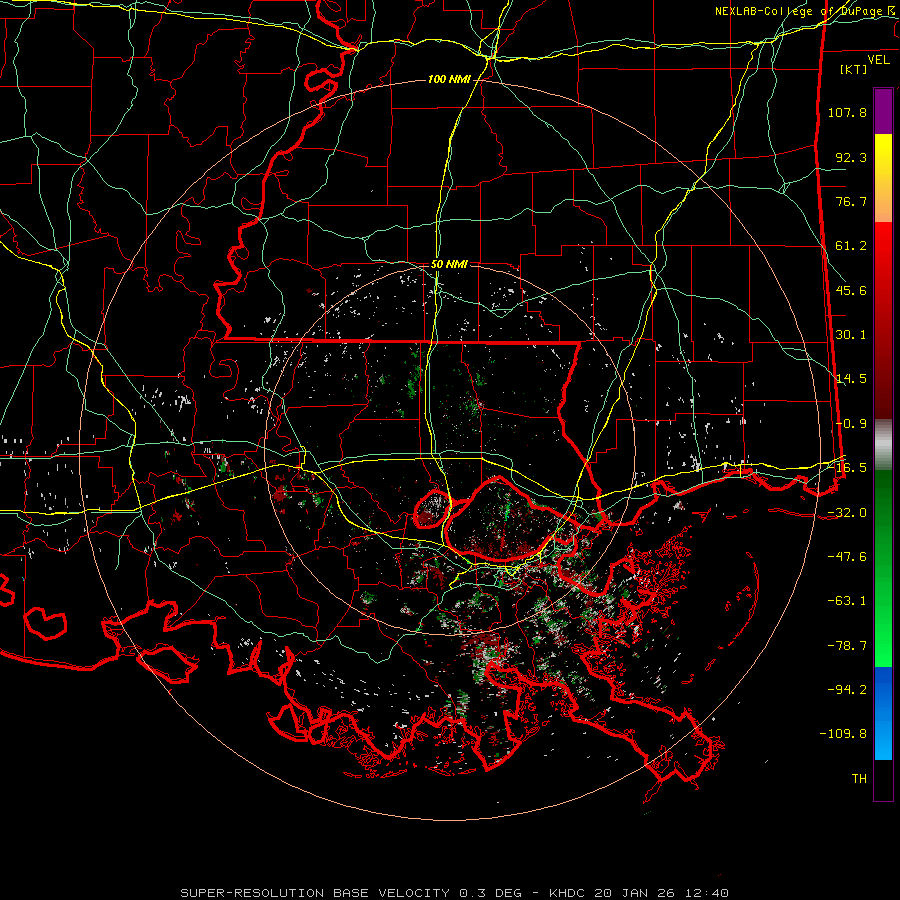The height and width of the screenshot is (900, 900).
Task: Click the 50 NMI range ring label
Action: pyautogui.click(x=449, y=264)
